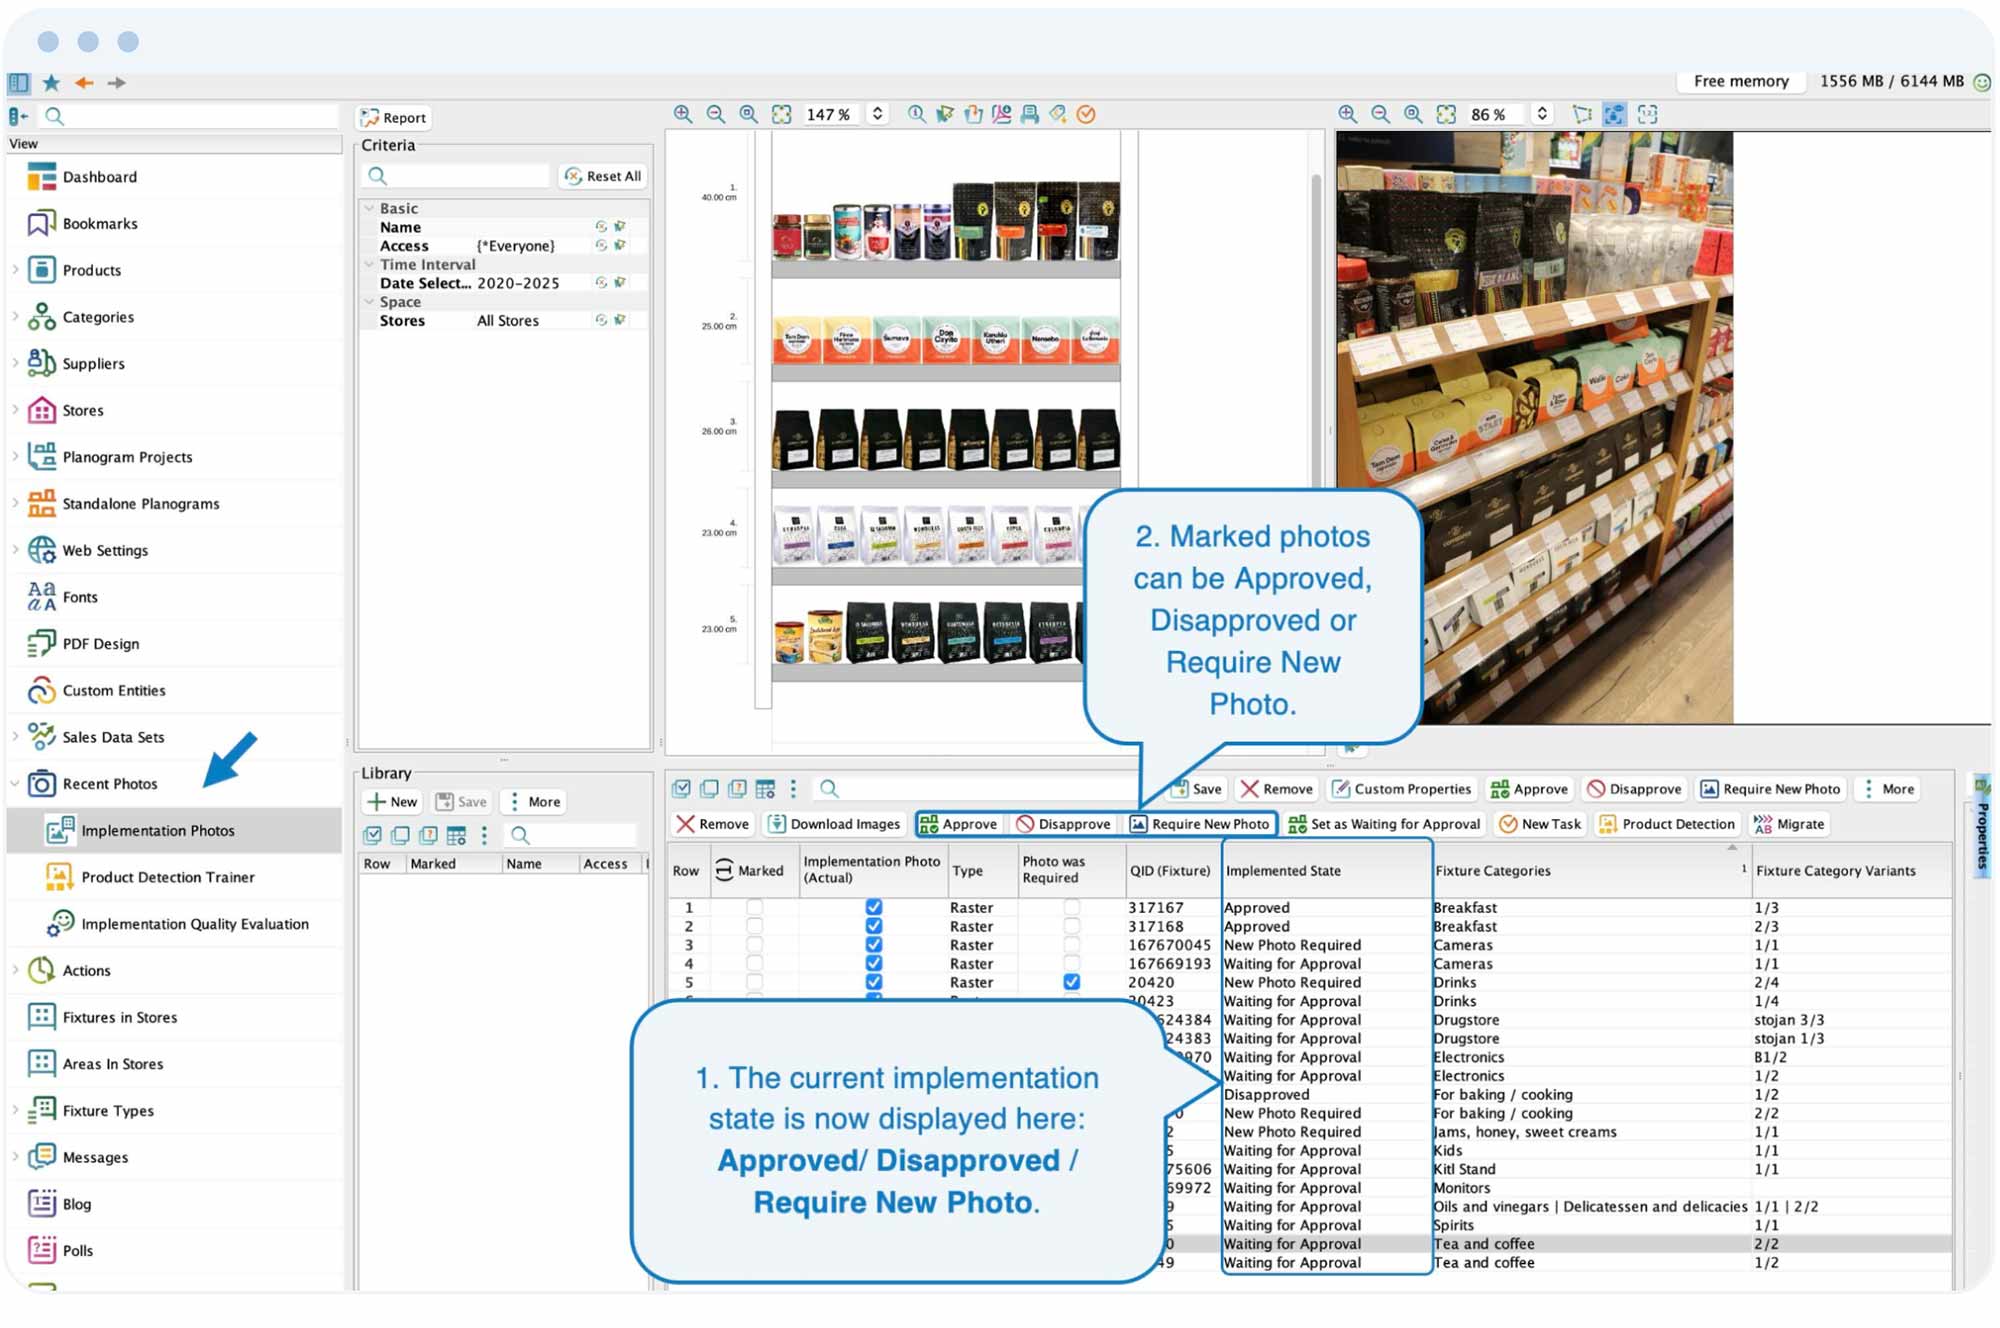Viewport: 2000px width, 1328px height.
Task: Expand the Categories tree node
Action: 15,317
